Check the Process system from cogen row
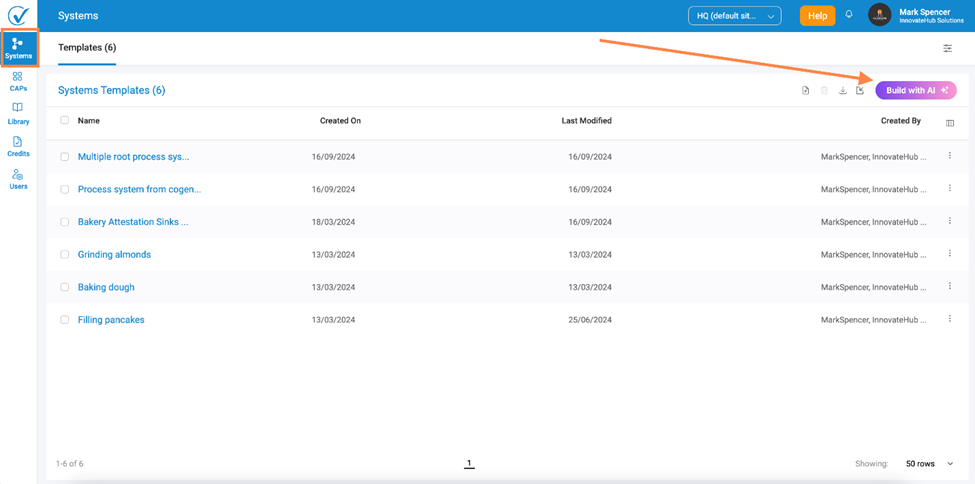975x484 pixels. [x=65, y=190]
